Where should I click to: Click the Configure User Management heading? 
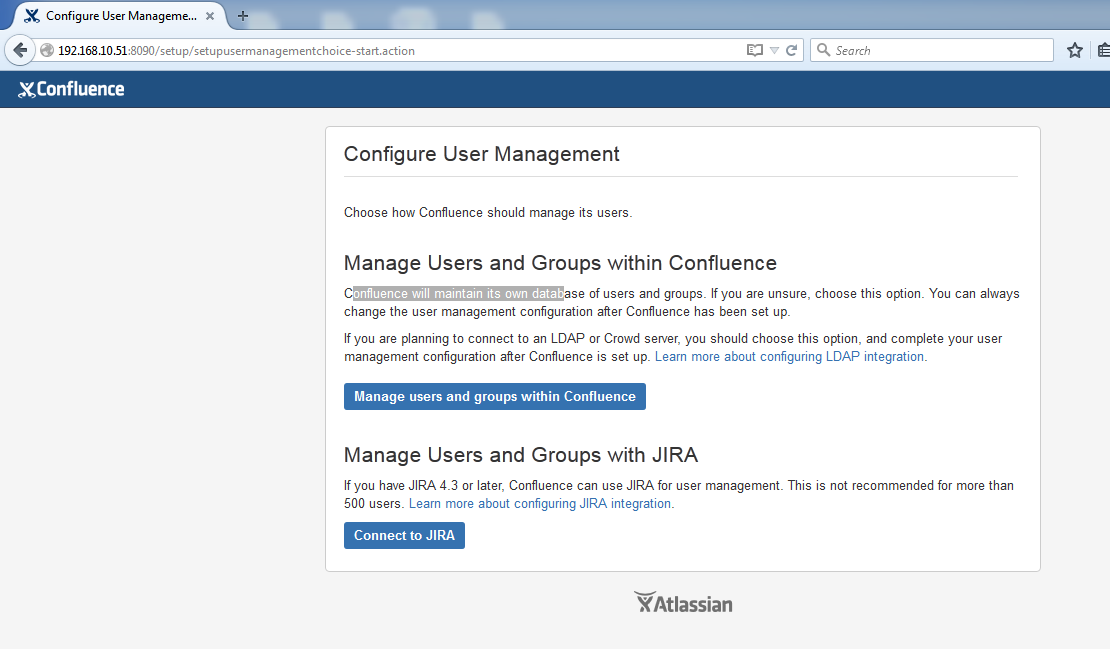coord(481,154)
